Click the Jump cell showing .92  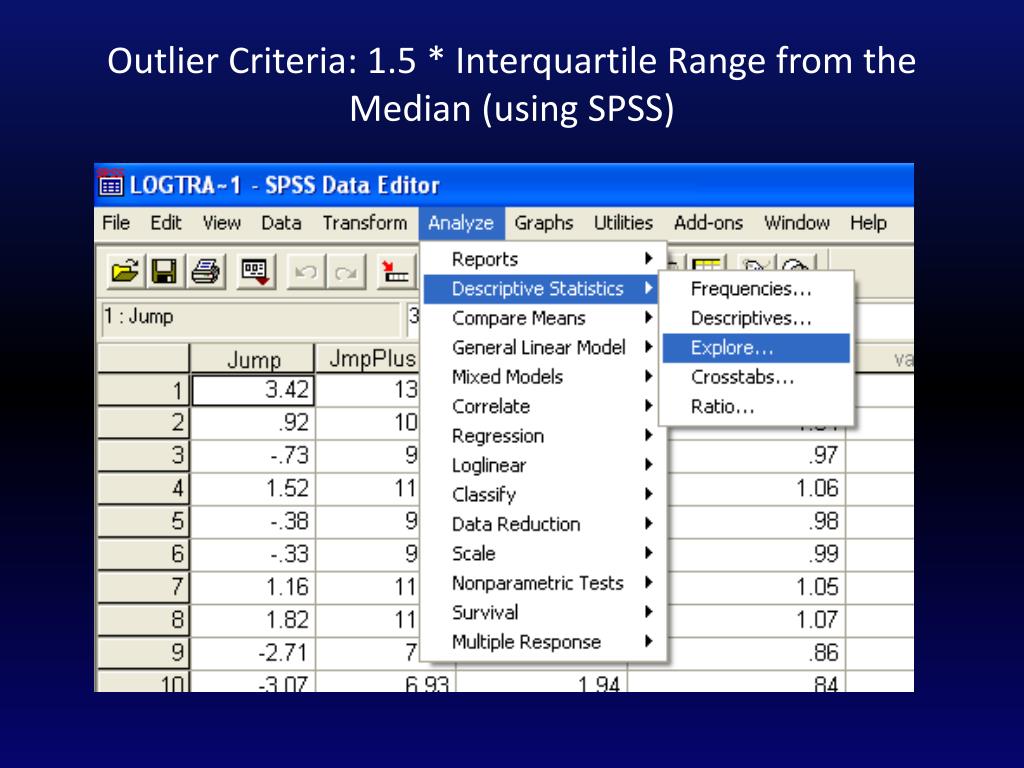[253, 423]
